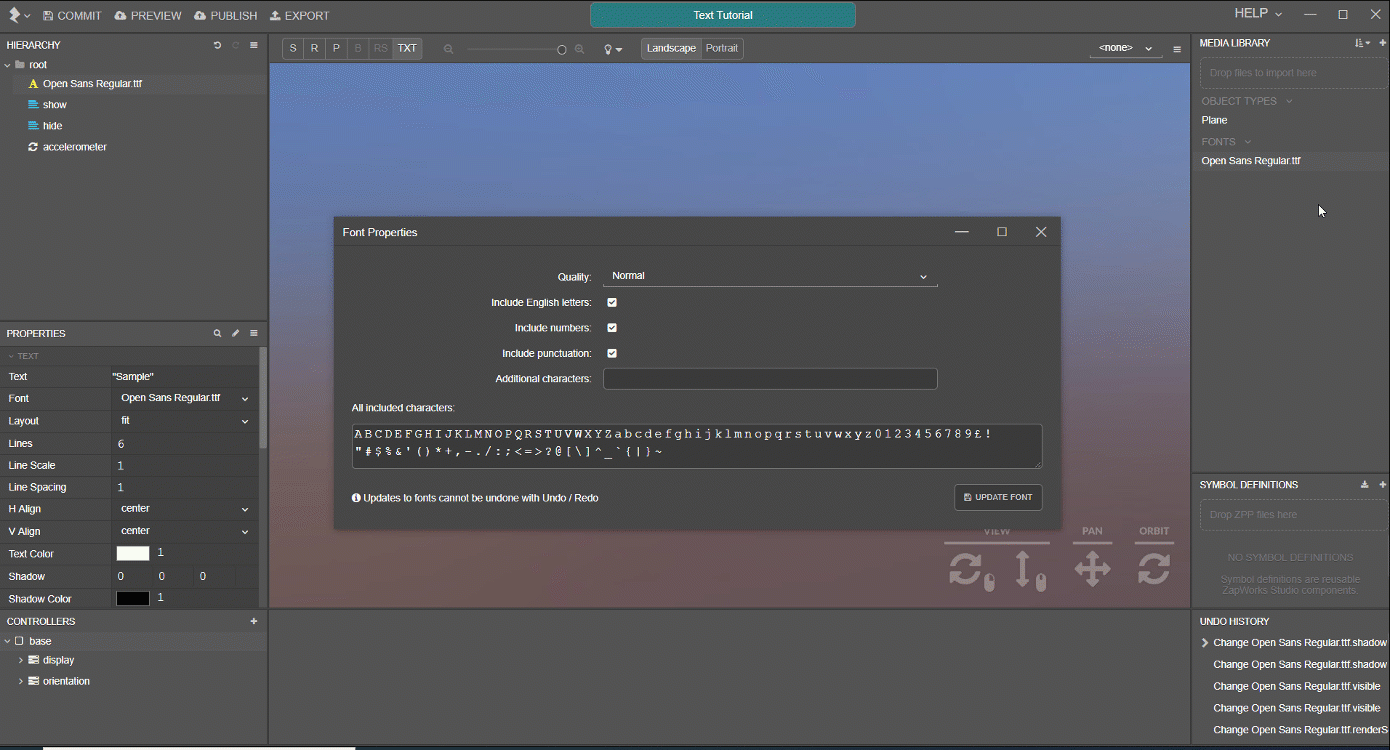The width and height of the screenshot is (1390, 750).
Task: Add new controller with plus icon
Action: (x=254, y=621)
